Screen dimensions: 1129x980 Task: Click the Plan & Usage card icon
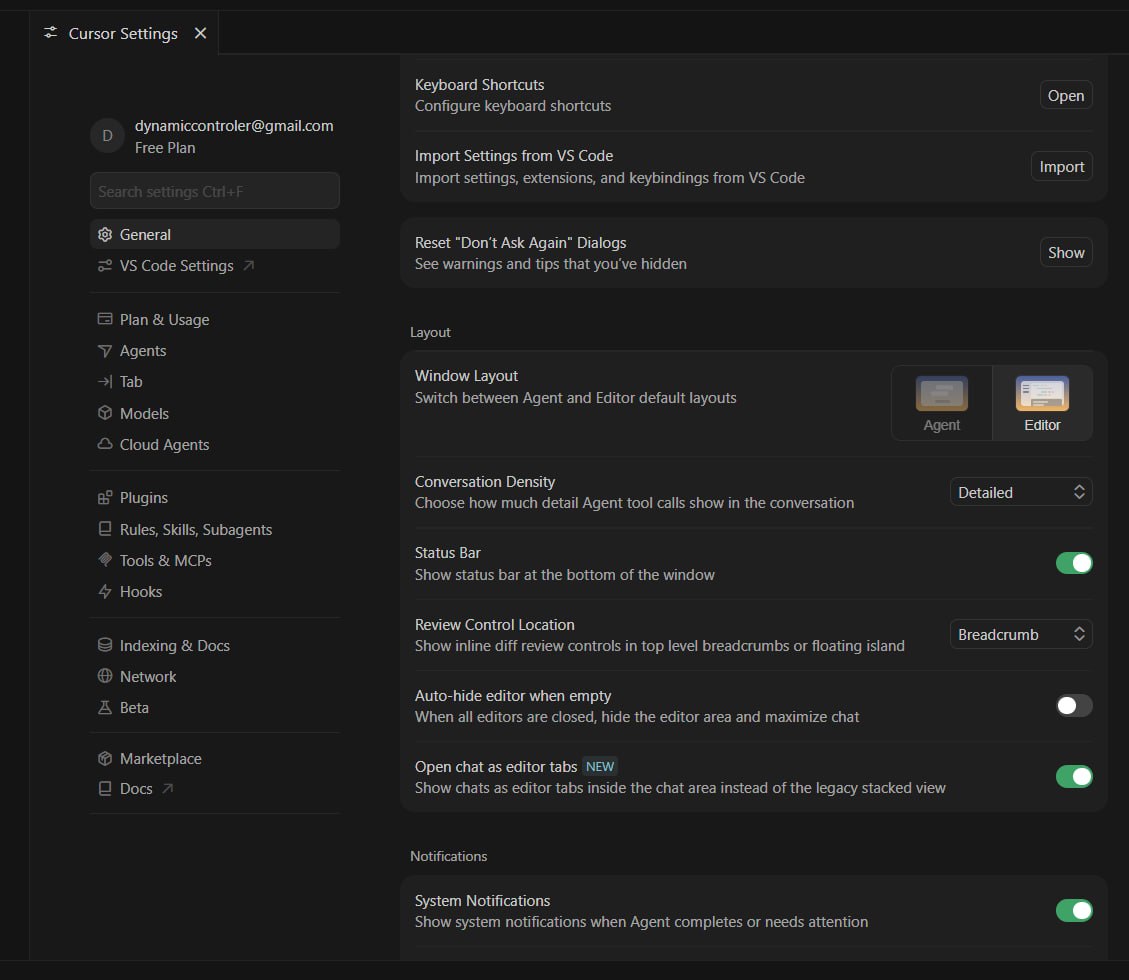[x=105, y=319]
